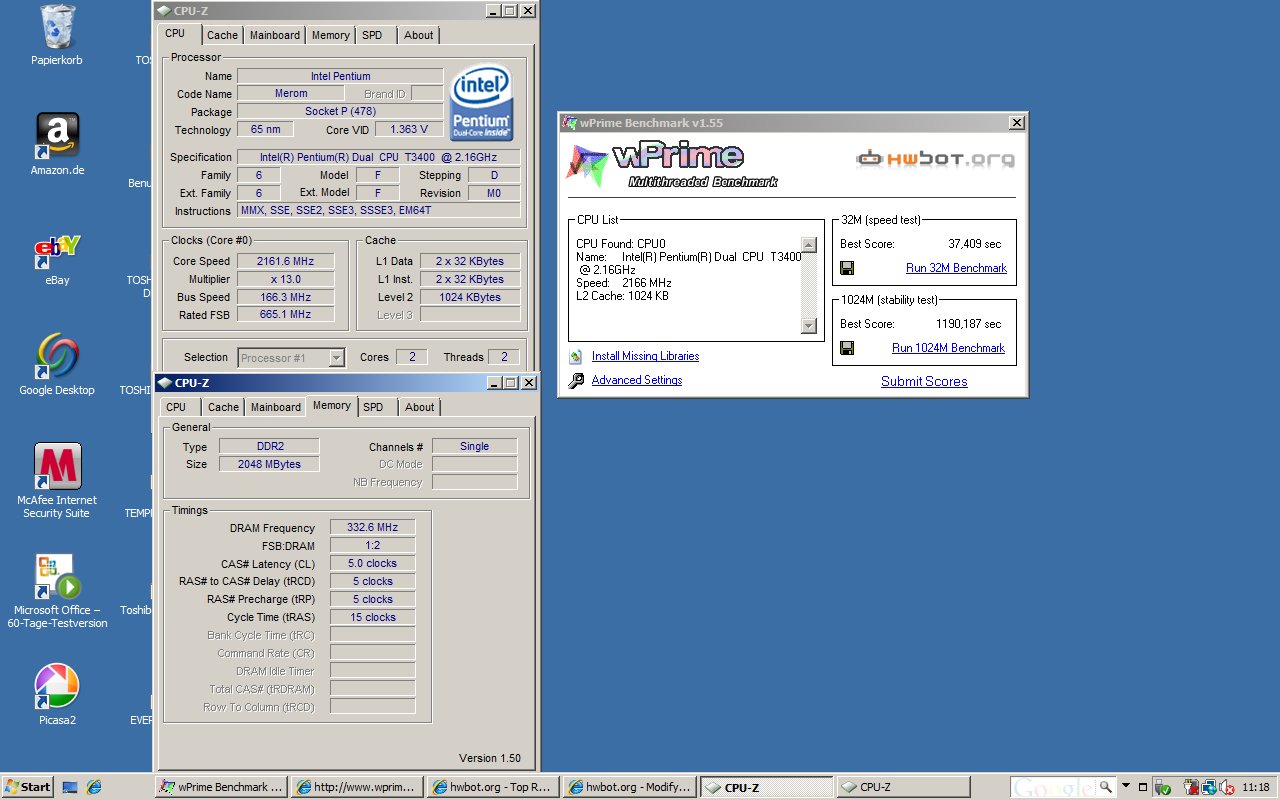This screenshot has height=800, width=1280.
Task: Switch to www.wprime taskbar browser button
Action: pyautogui.click(x=357, y=787)
